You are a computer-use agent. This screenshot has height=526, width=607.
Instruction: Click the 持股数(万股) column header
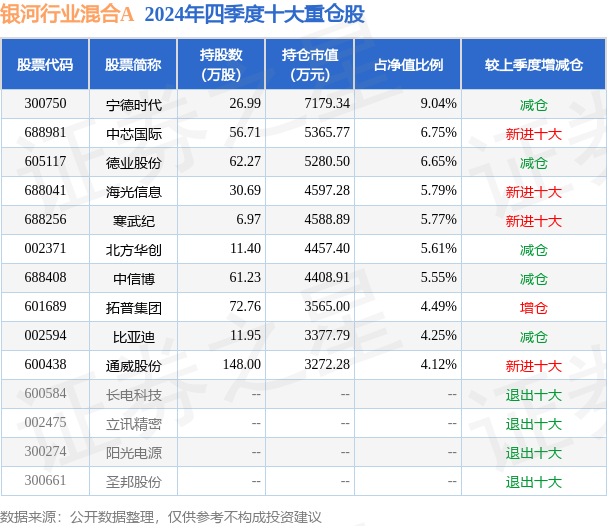pos(221,65)
